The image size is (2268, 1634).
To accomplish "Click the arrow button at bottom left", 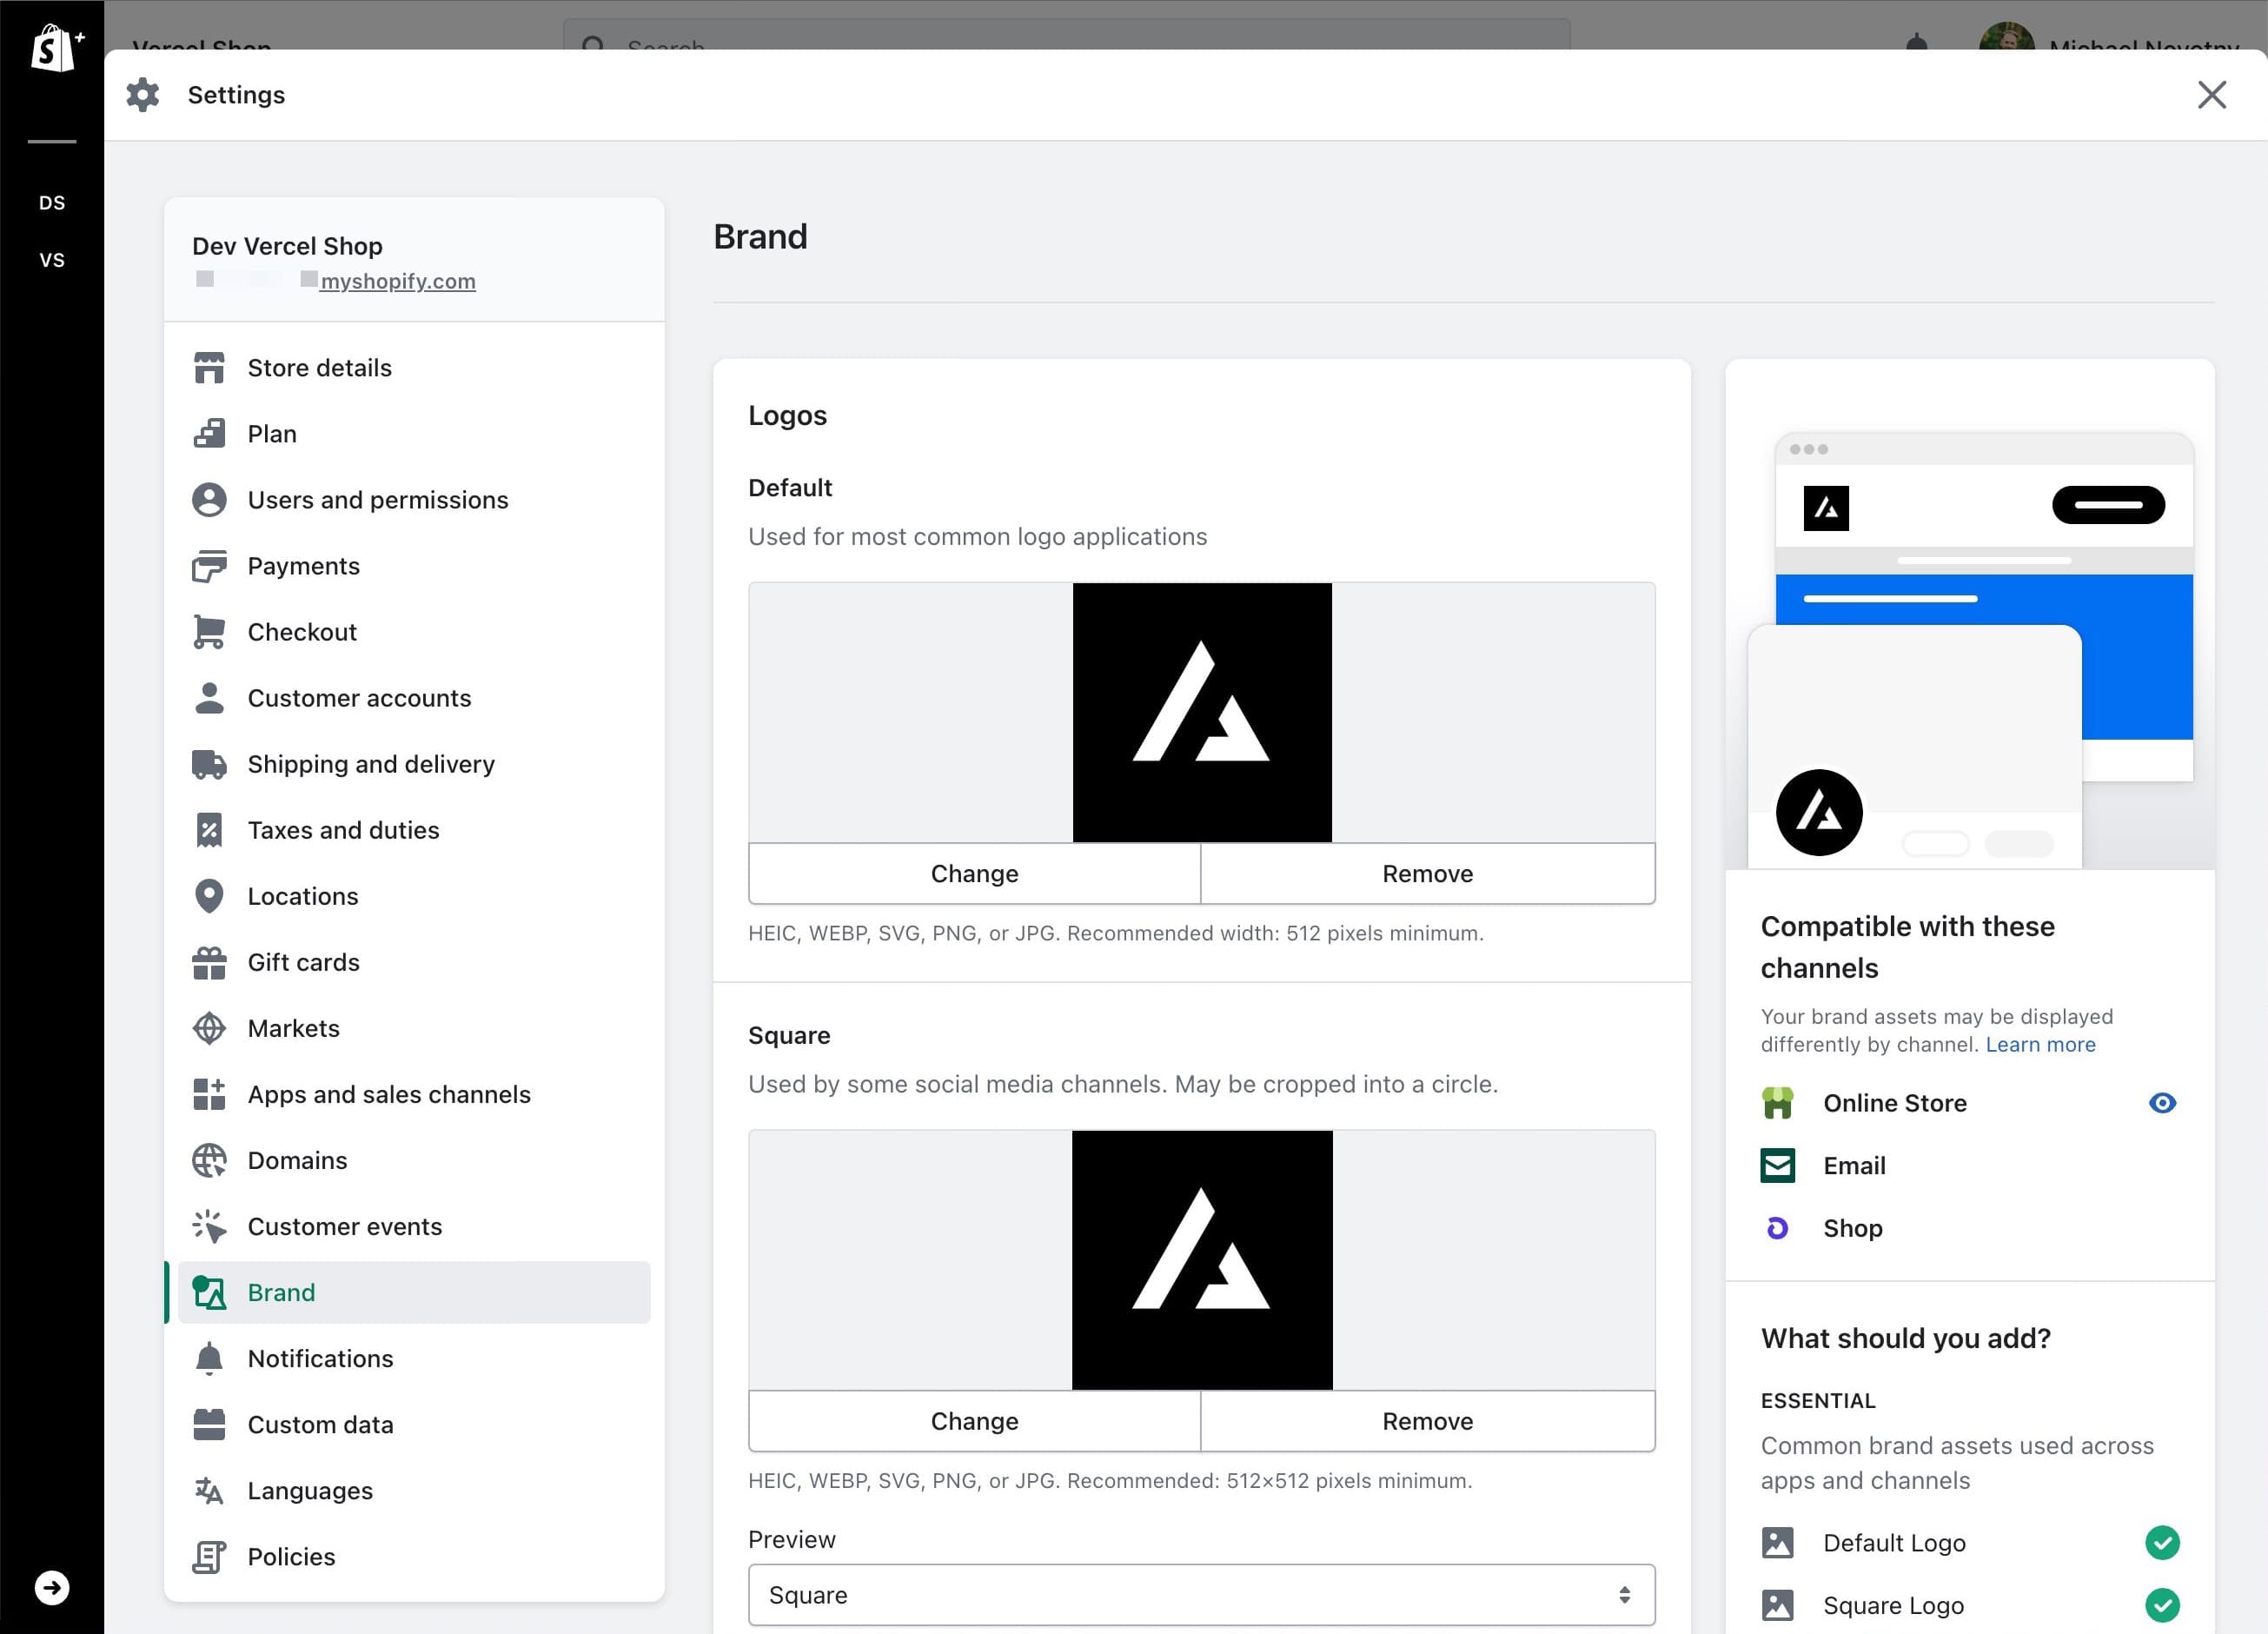I will 52,1587.
